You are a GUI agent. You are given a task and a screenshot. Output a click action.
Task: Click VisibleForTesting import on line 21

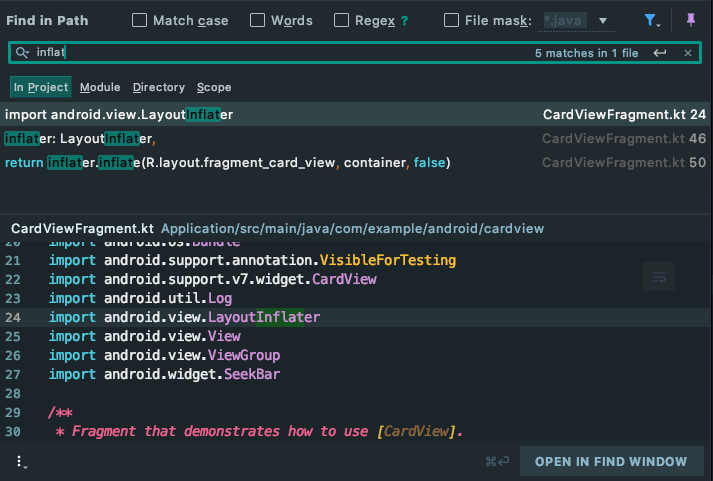click(x=388, y=260)
